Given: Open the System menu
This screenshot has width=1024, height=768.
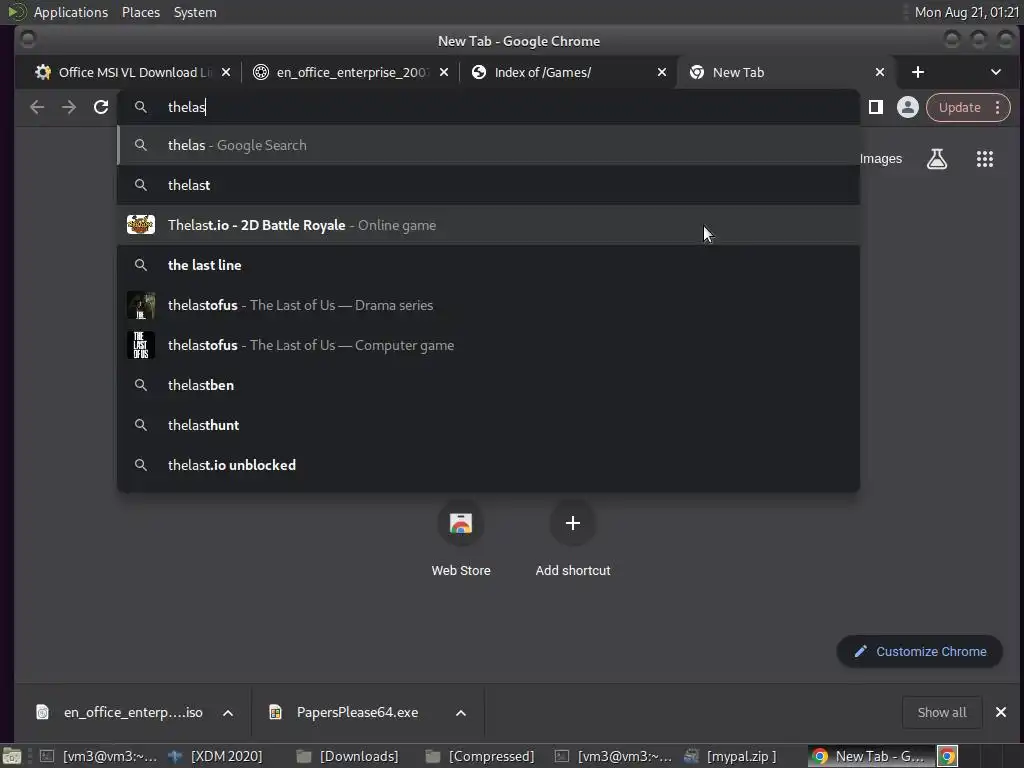Looking at the screenshot, I should (x=195, y=12).
